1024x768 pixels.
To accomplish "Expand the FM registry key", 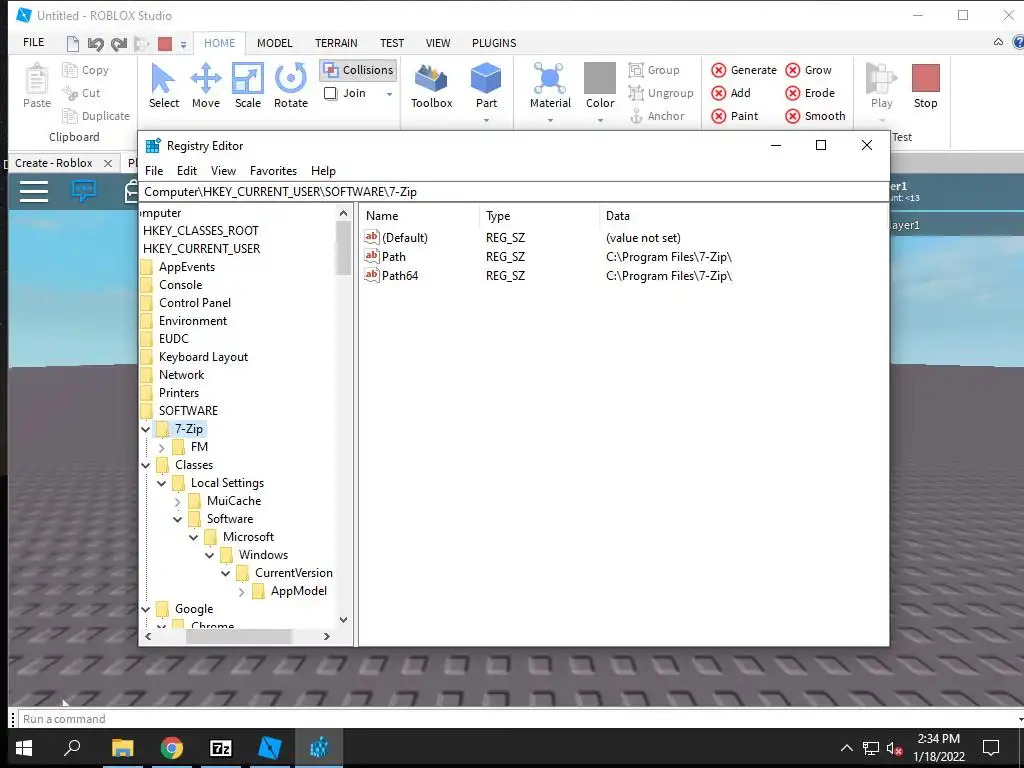I will click(161, 447).
